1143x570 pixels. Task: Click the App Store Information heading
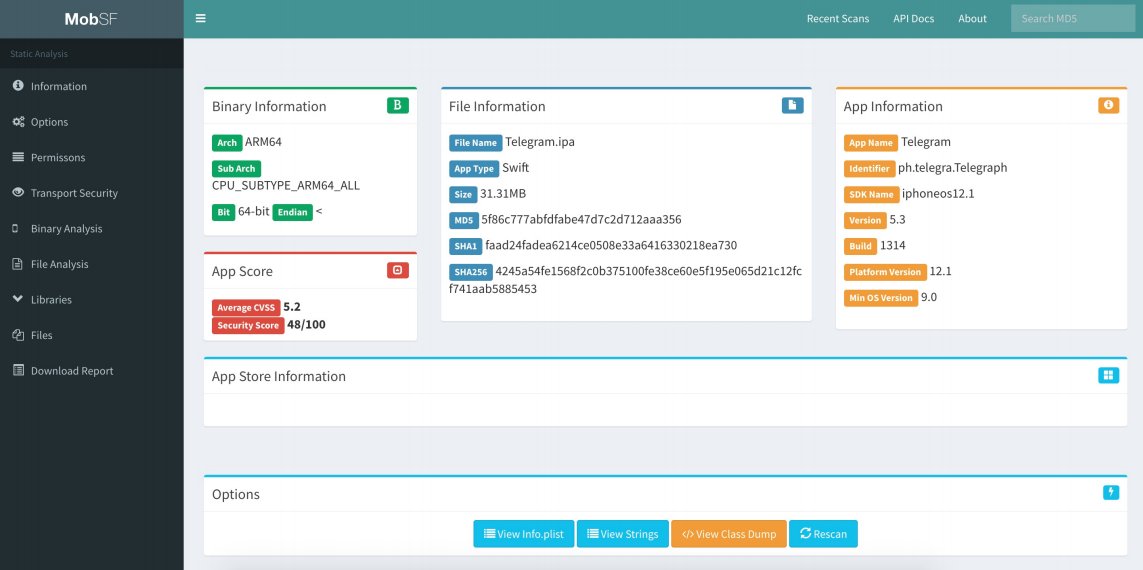tap(278, 376)
